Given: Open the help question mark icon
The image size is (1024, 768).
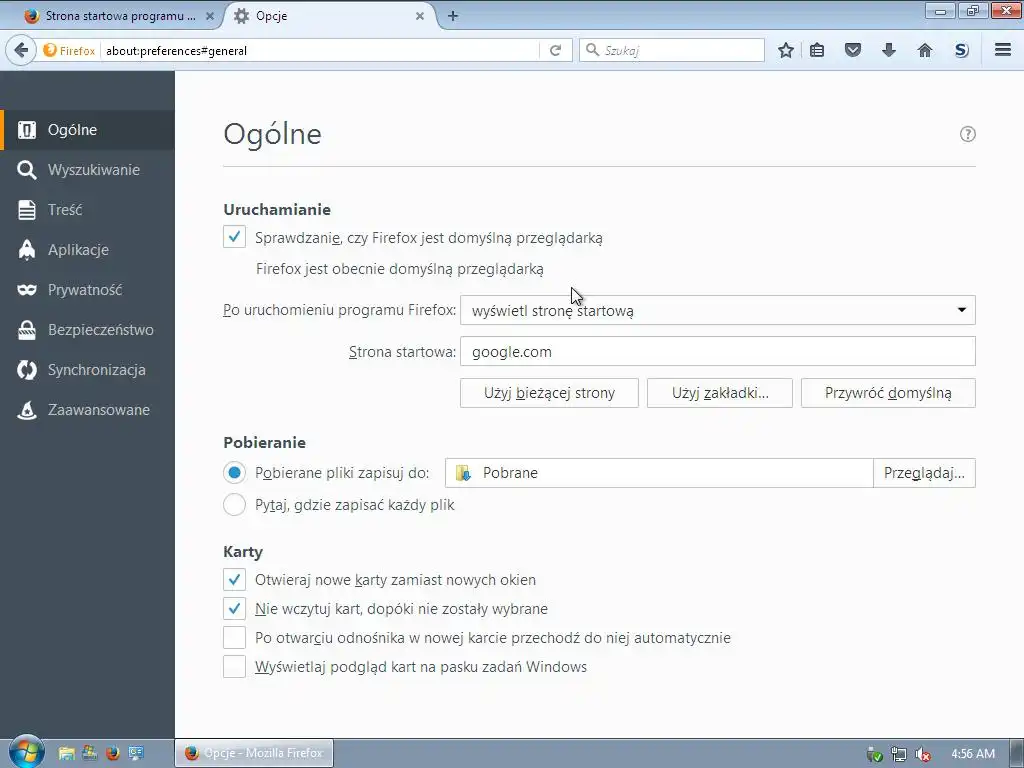Looking at the screenshot, I should 967,134.
